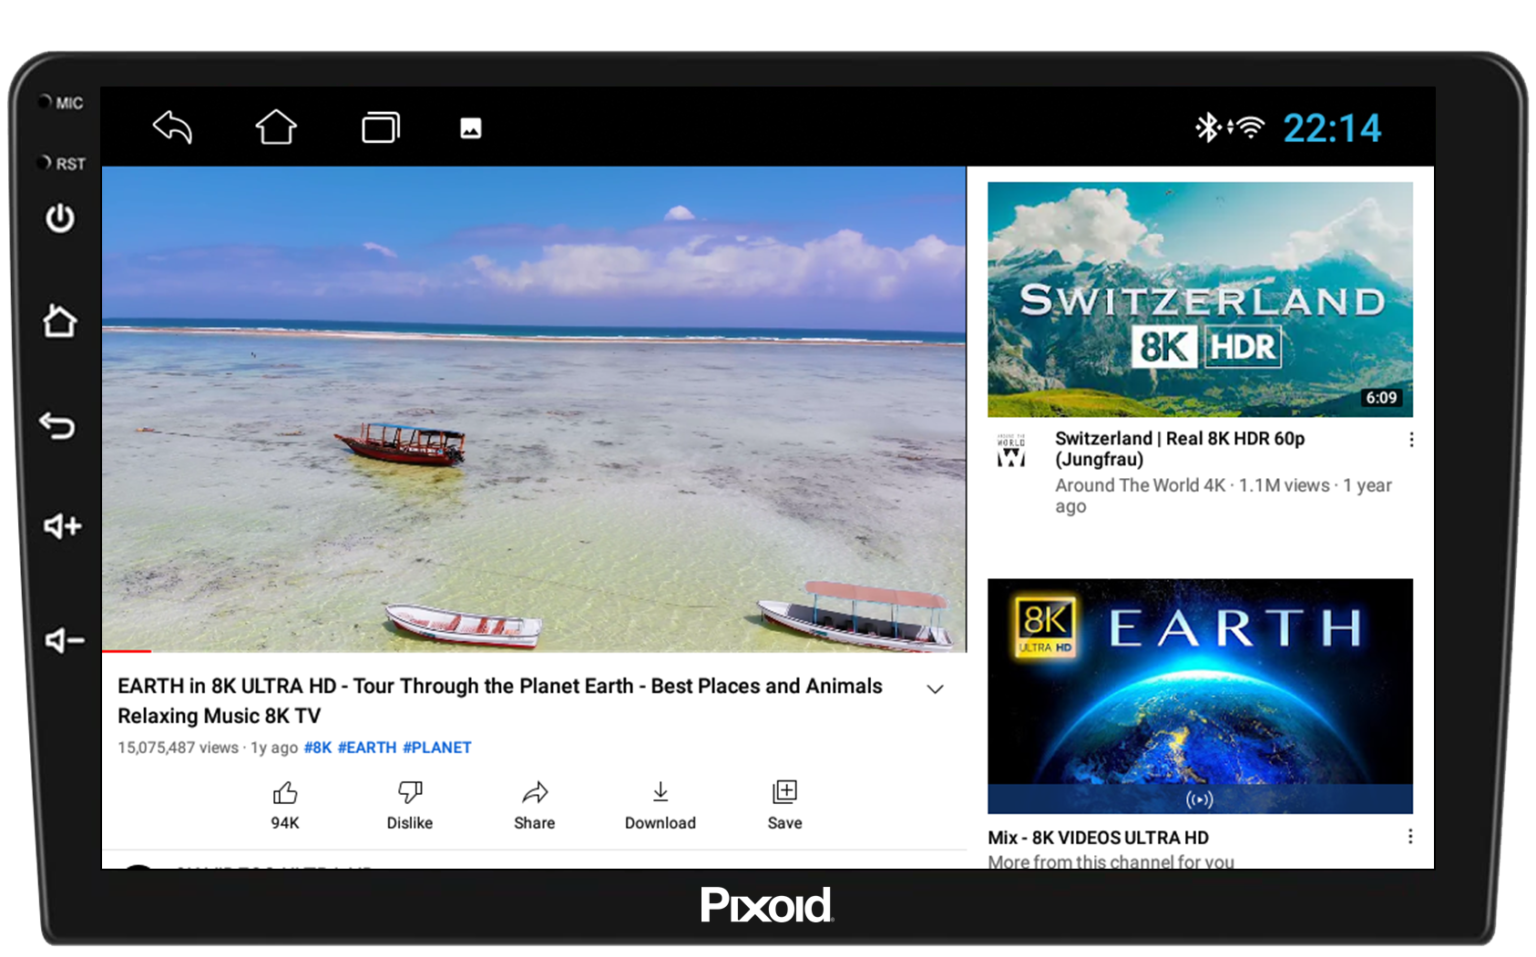Tap the back arrow in top navigation bar
1536x957 pixels.
pos(172,128)
